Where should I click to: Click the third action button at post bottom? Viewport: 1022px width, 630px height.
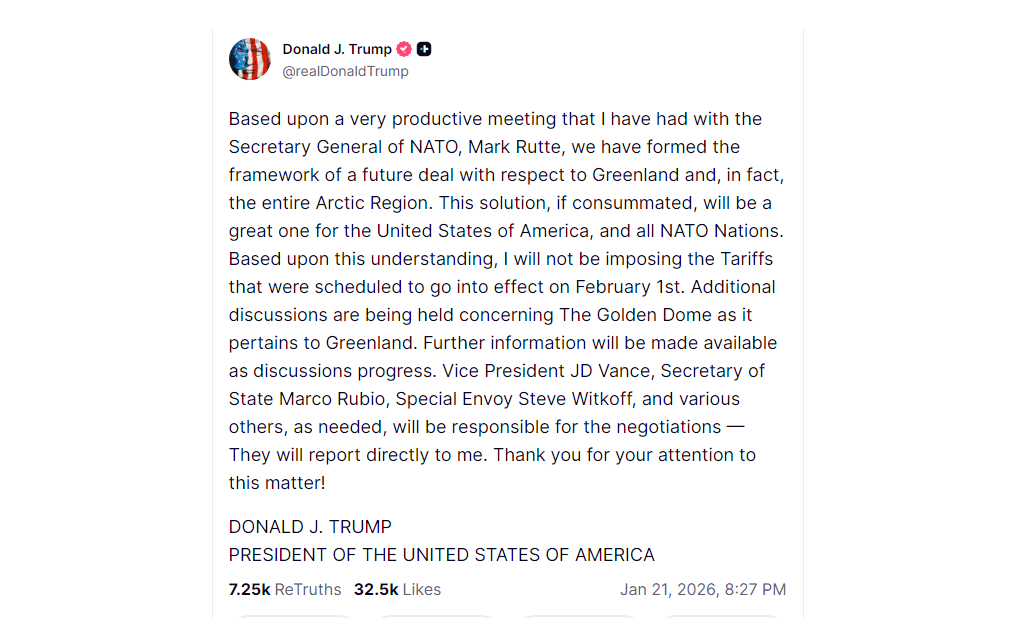[580, 622]
